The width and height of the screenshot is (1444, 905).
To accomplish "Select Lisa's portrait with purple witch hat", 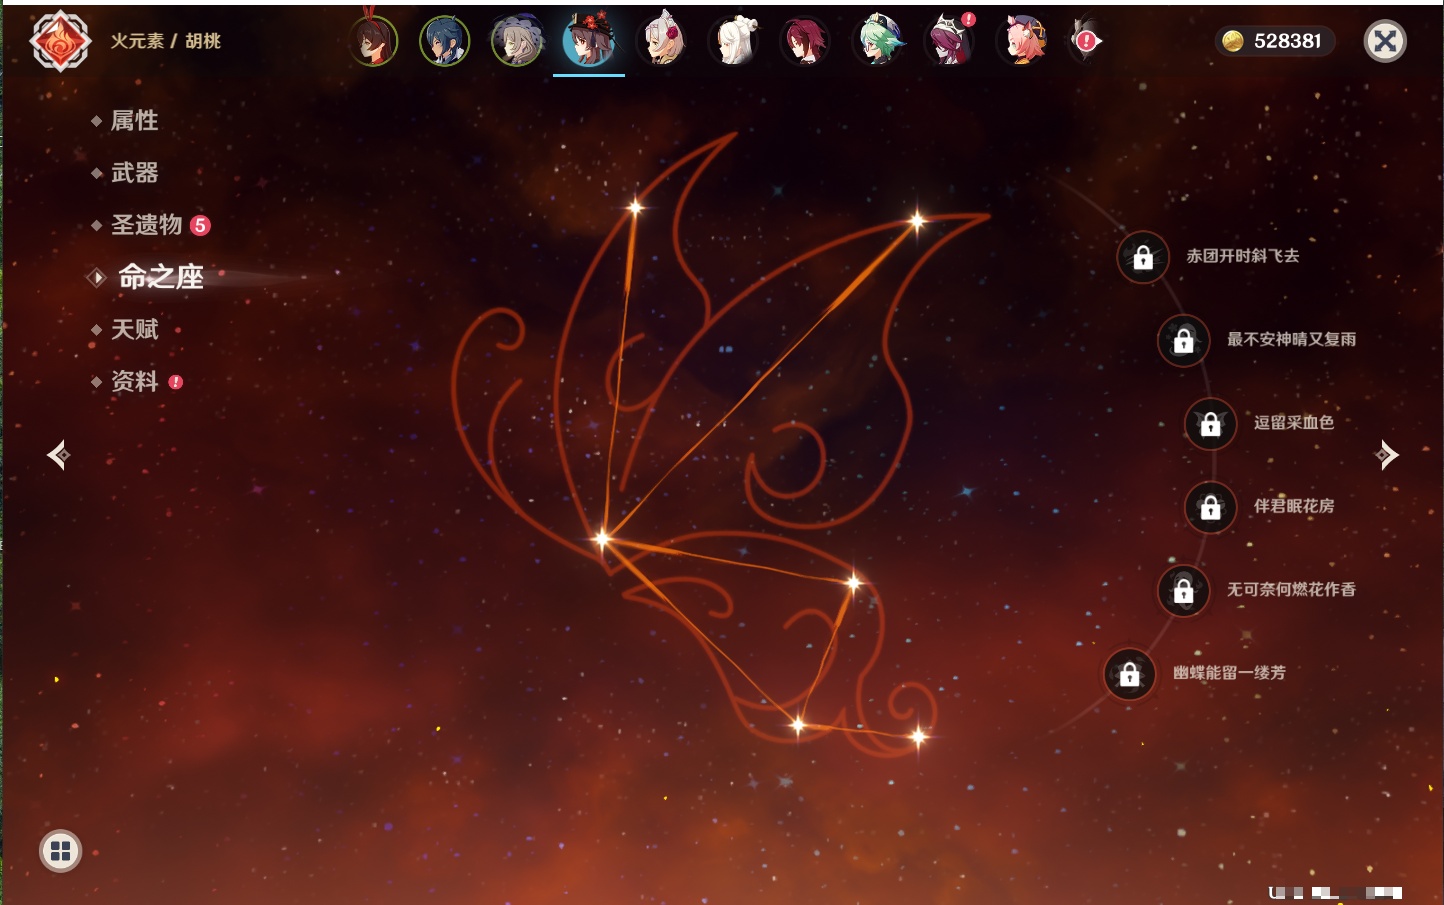I will pos(517,42).
